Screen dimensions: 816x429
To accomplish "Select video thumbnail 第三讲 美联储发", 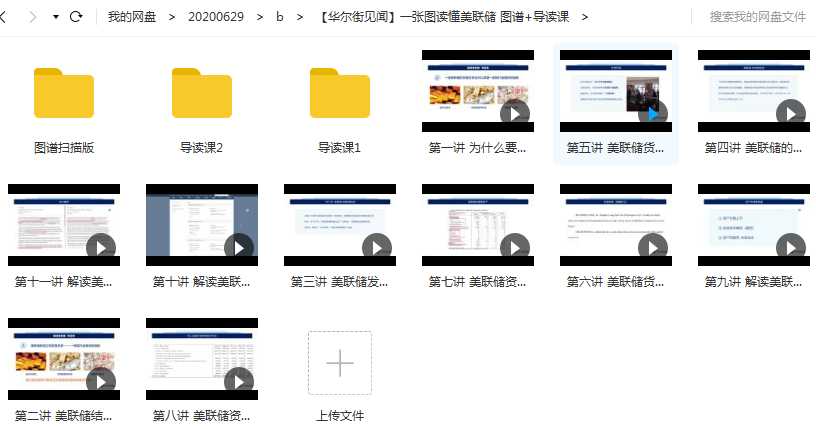I will click(x=340, y=225).
